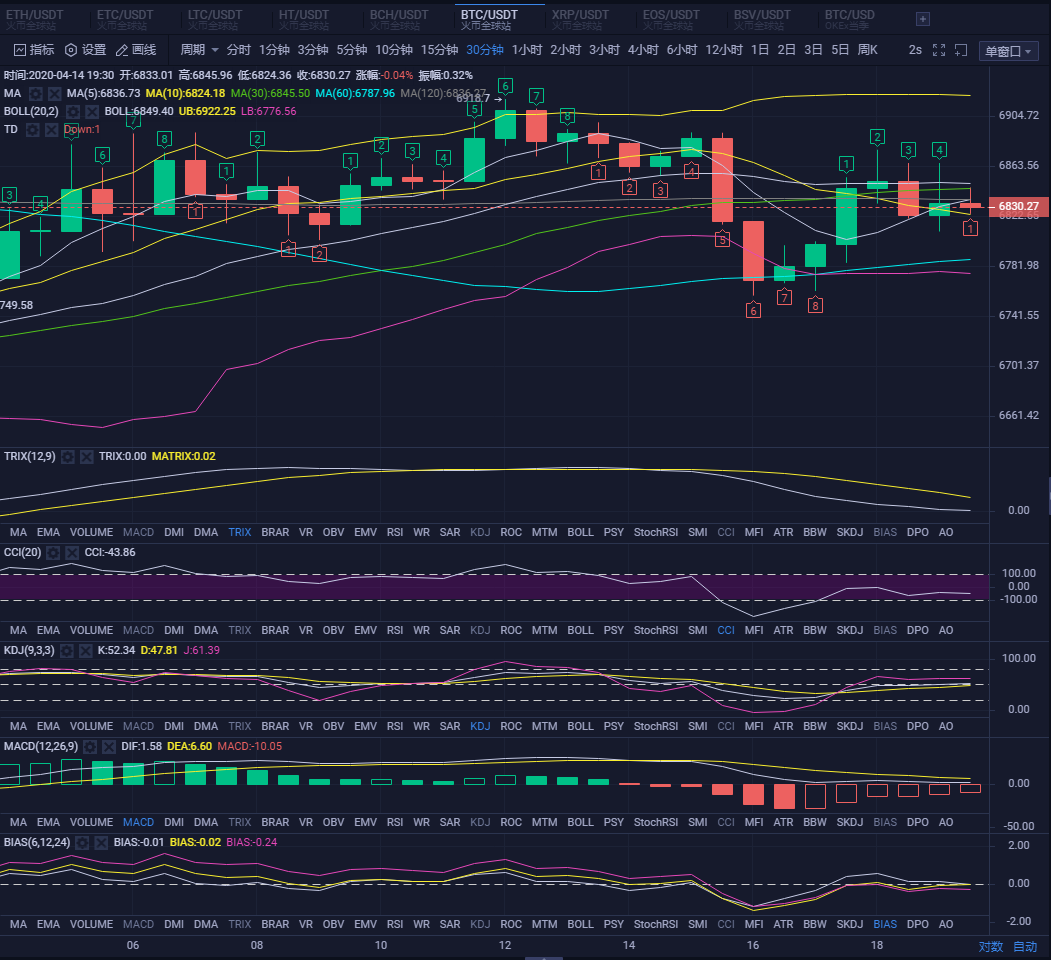Switch chart to 15分钟 interval
The height and width of the screenshot is (960, 1051).
pyautogui.click(x=439, y=50)
